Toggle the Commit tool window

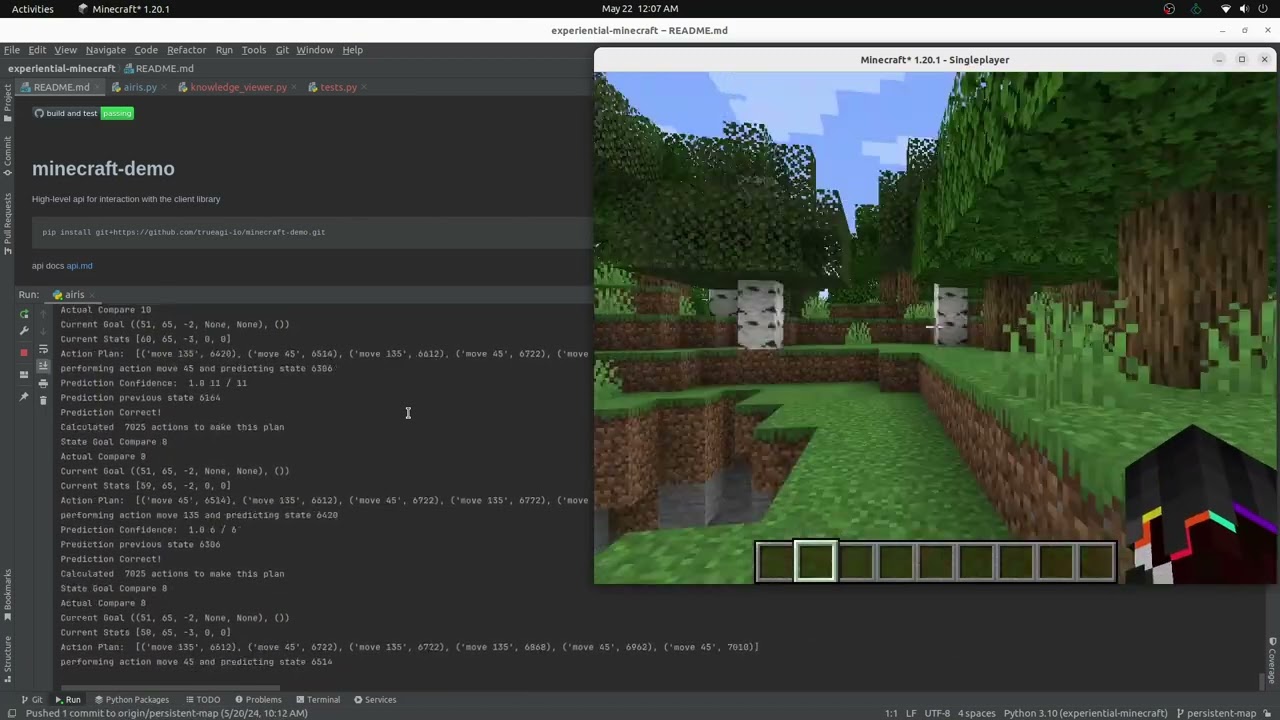[x=7, y=155]
